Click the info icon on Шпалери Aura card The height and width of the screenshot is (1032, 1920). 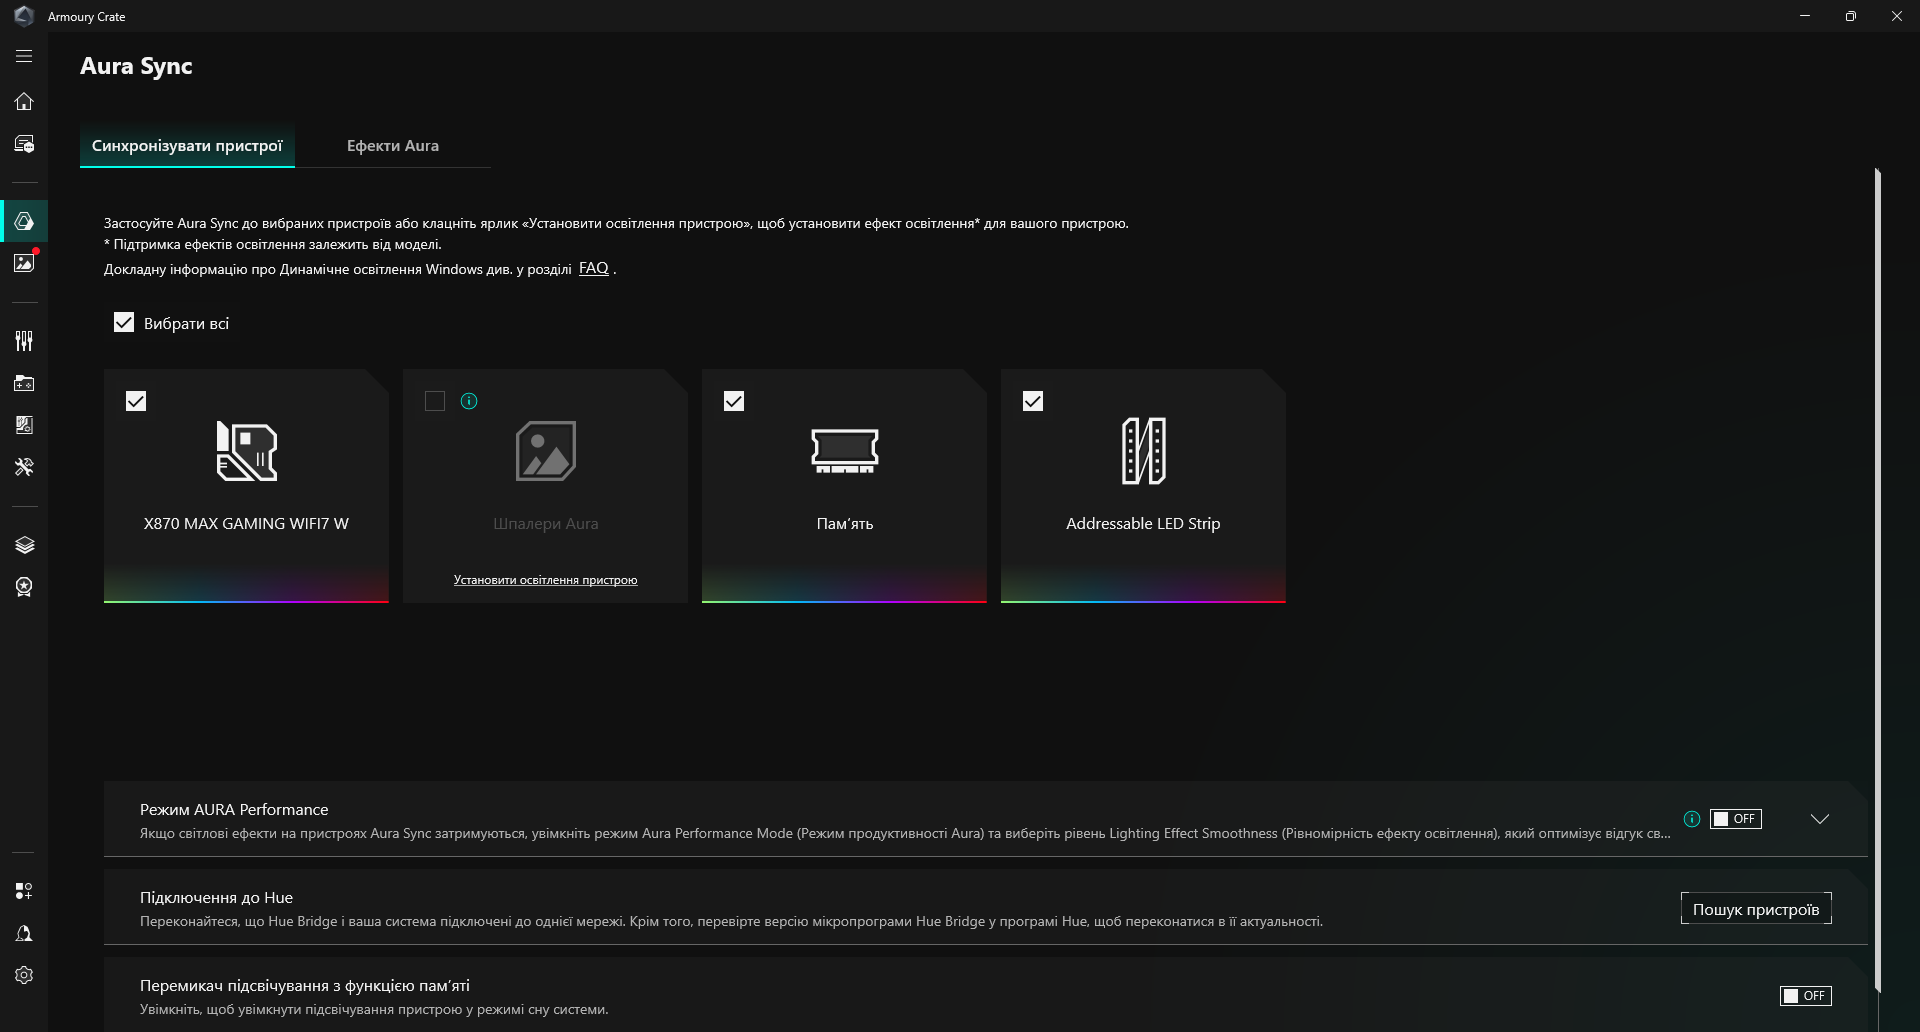[469, 401]
